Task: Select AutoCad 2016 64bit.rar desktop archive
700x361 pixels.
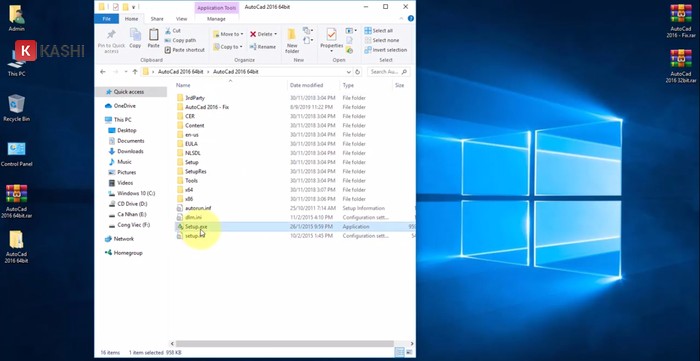Action: pyautogui.click(x=17, y=201)
